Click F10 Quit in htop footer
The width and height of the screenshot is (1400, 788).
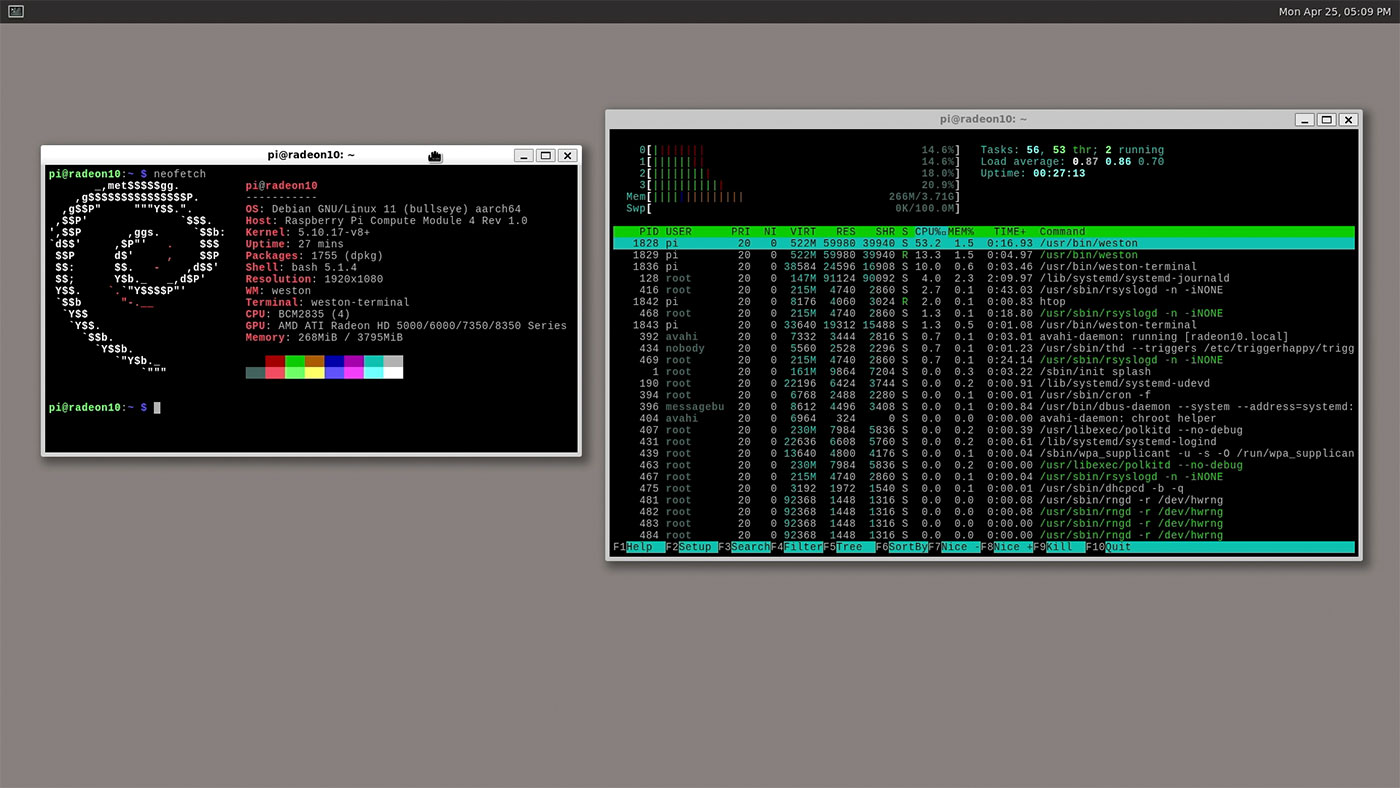(x=1111, y=547)
